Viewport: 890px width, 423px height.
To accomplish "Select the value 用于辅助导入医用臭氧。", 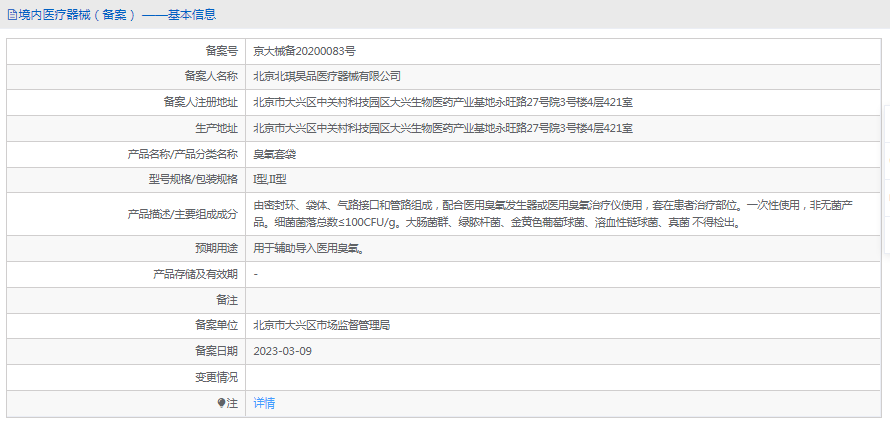I will (x=309, y=248).
